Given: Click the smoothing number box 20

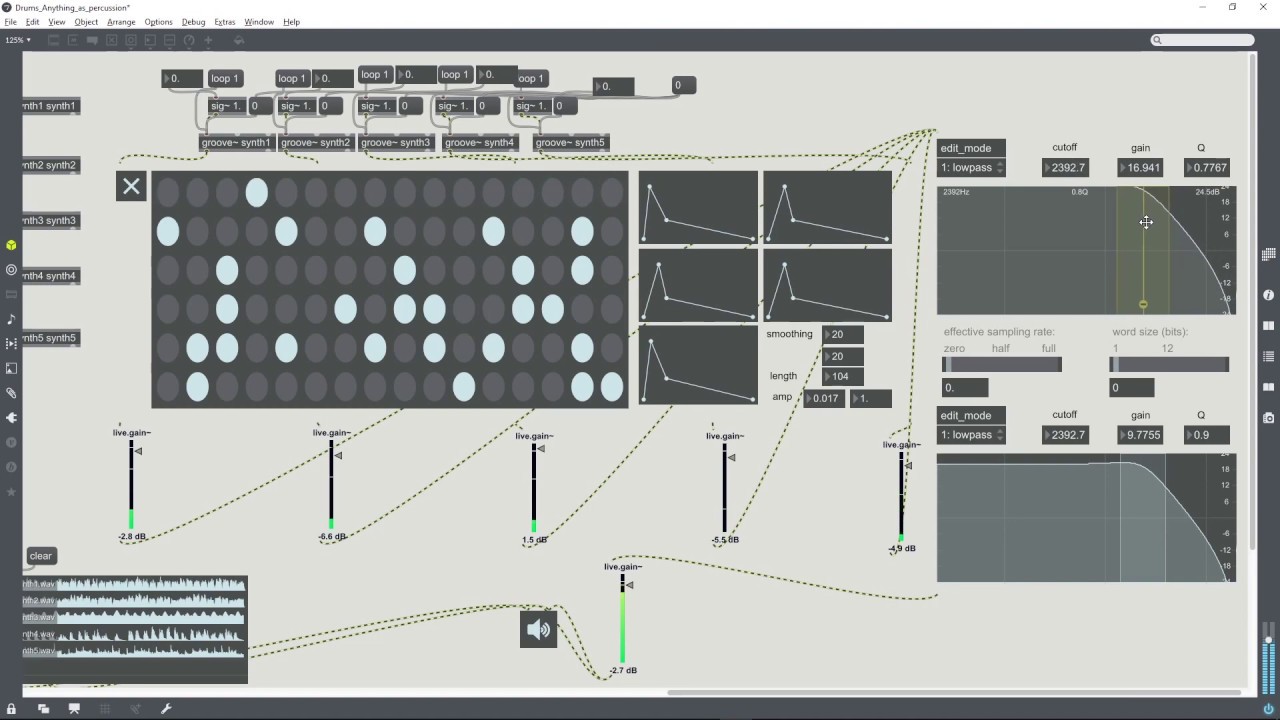Looking at the screenshot, I should pyautogui.click(x=842, y=334).
